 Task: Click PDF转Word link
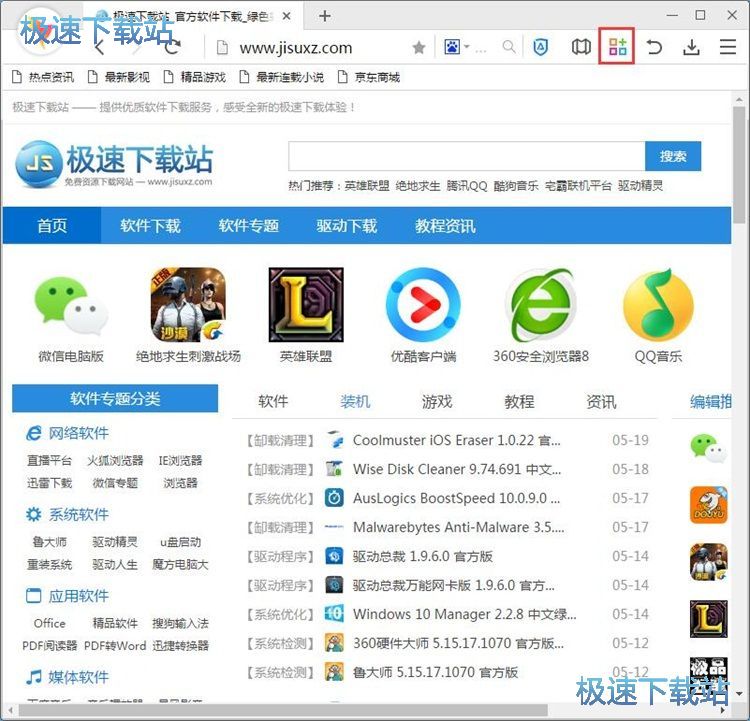tap(115, 645)
